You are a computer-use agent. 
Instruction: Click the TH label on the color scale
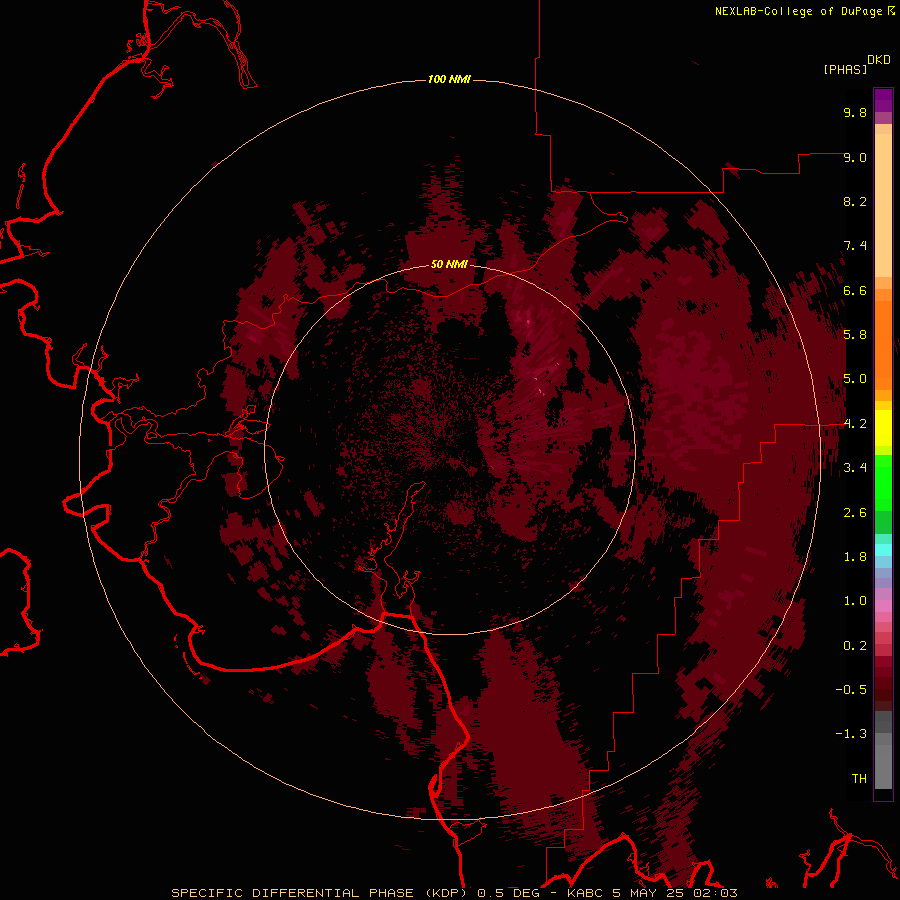(x=859, y=779)
